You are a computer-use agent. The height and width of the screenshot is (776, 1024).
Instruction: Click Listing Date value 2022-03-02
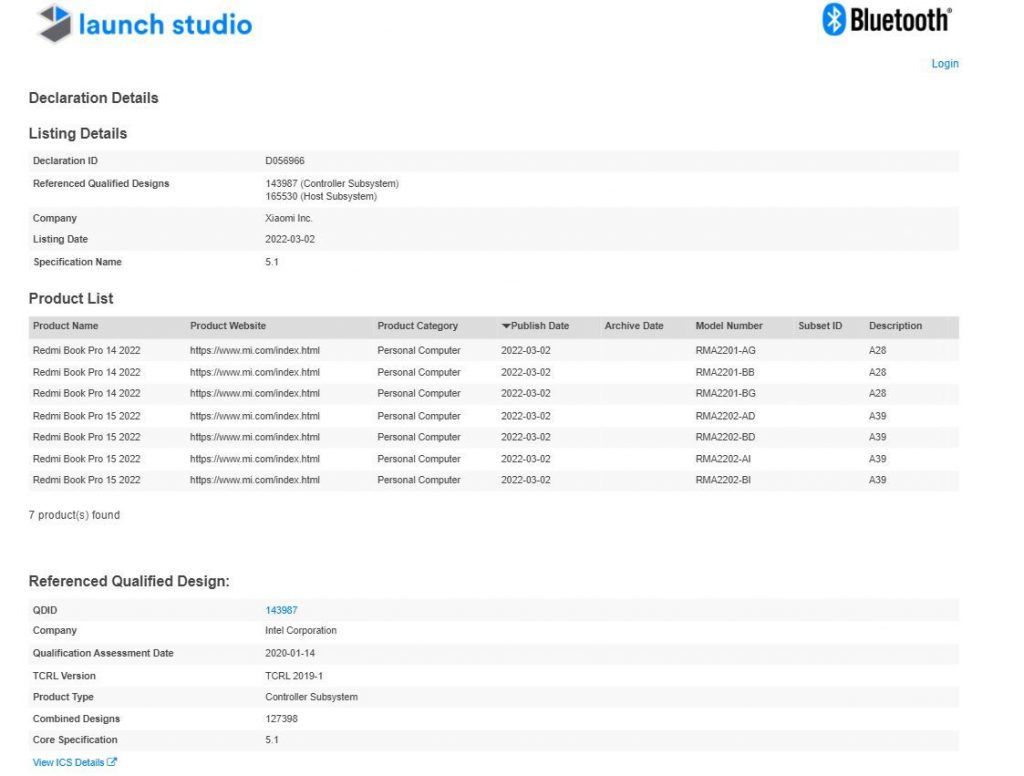click(x=290, y=240)
